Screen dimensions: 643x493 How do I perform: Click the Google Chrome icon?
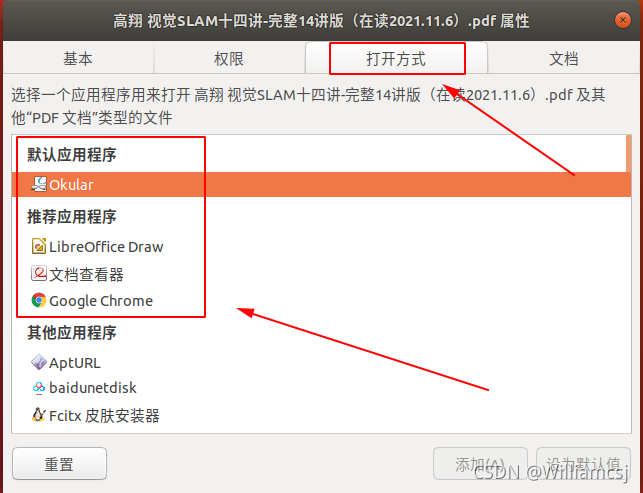[39, 301]
